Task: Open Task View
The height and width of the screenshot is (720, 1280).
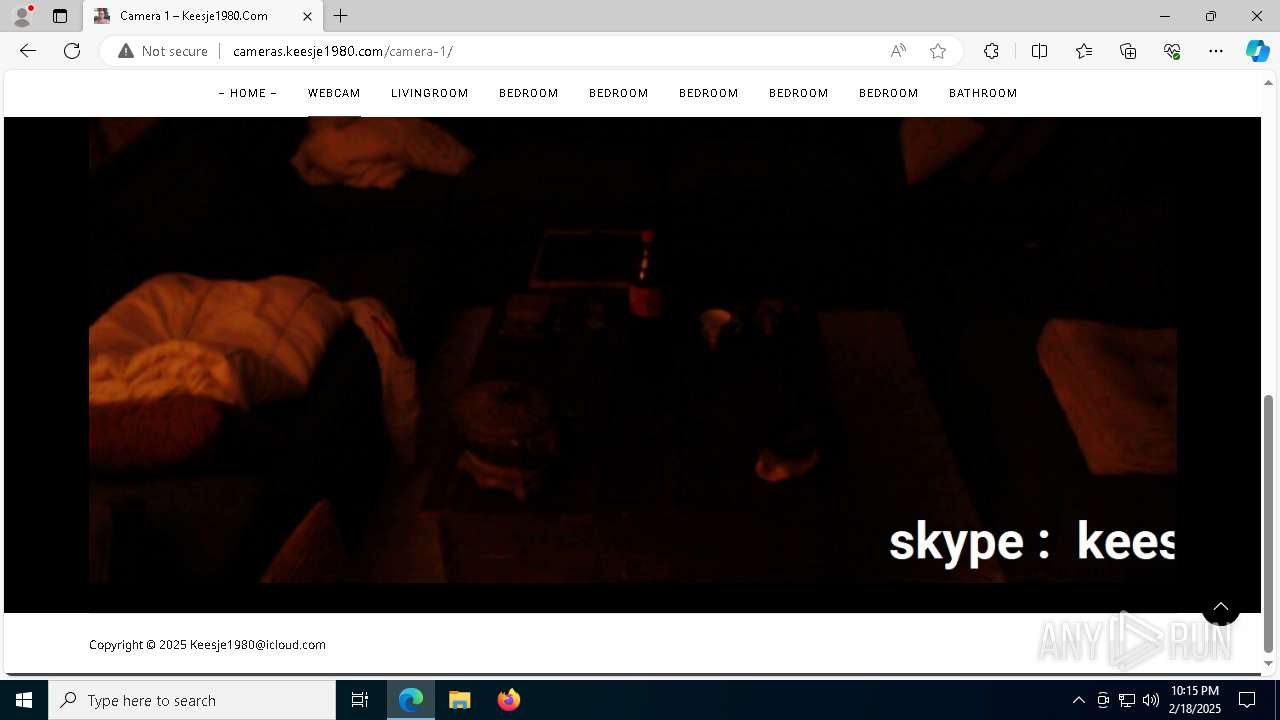Action: click(360, 700)
